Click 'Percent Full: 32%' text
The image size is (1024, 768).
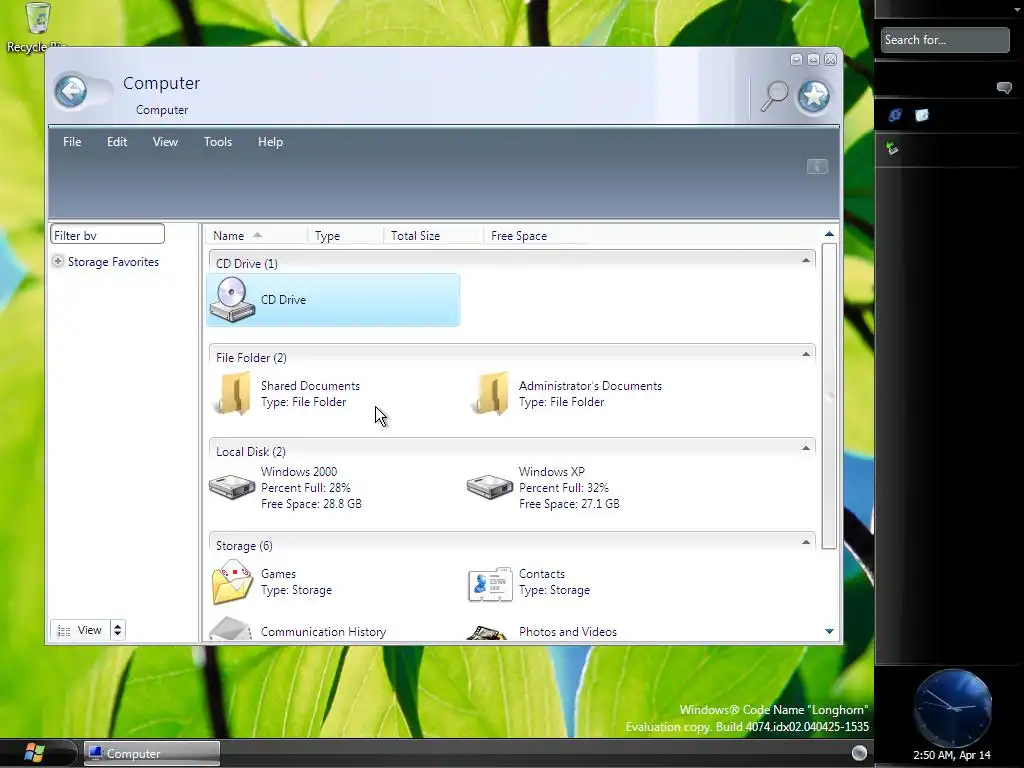click(x=564, y=488)
